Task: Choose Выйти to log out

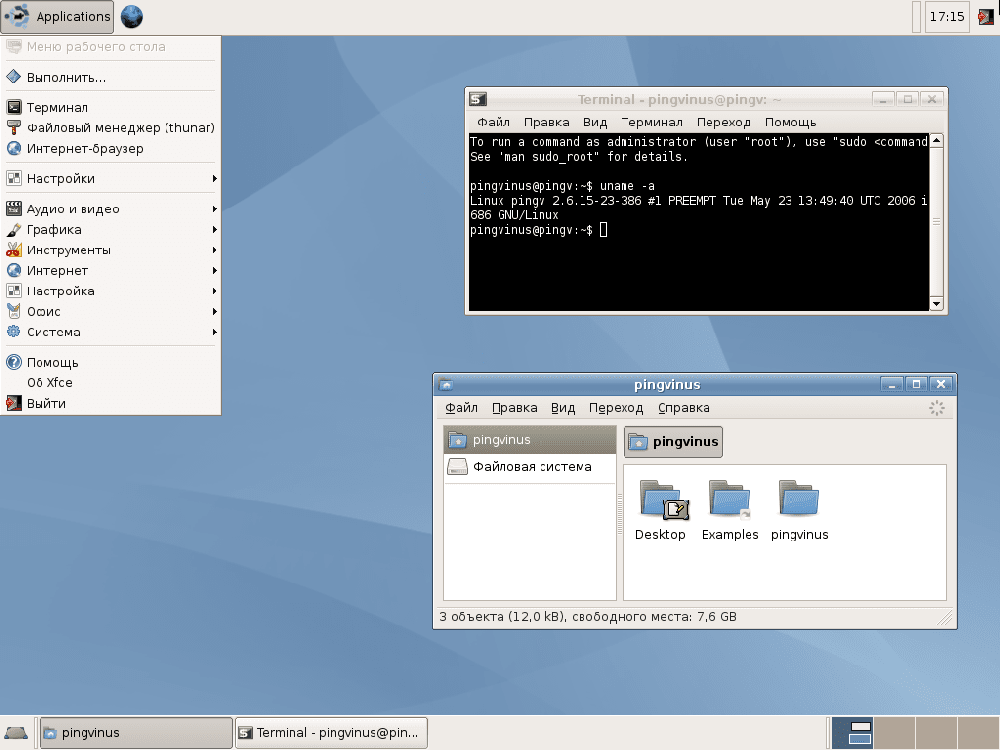Action: point(111,403)
